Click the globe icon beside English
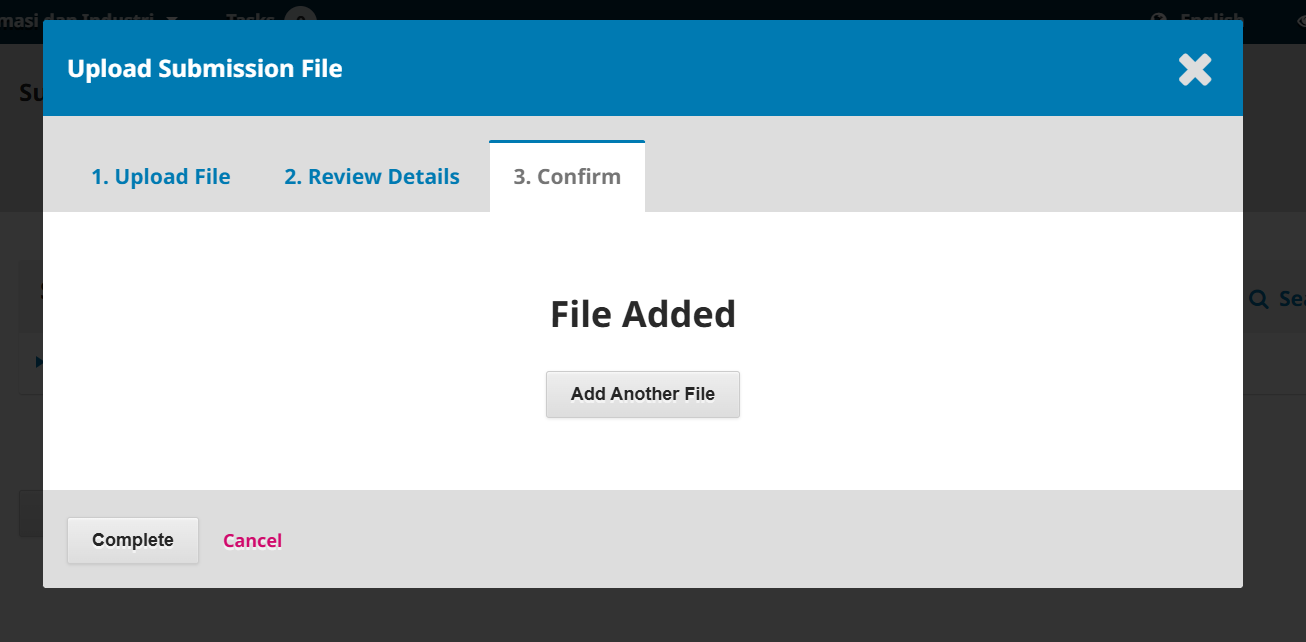The image size is (1306, 642). pyautogui.click(x=1160, y=17)
